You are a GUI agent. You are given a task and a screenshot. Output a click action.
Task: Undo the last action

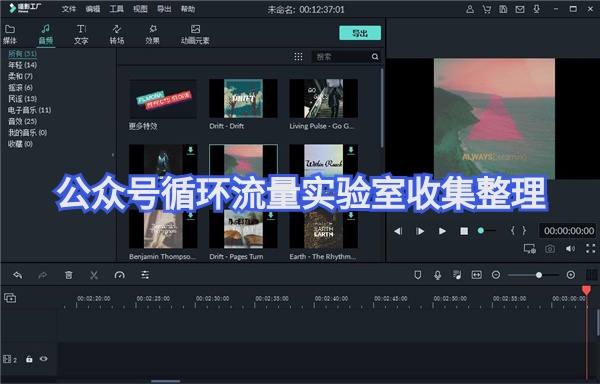(x=18, y=275)
